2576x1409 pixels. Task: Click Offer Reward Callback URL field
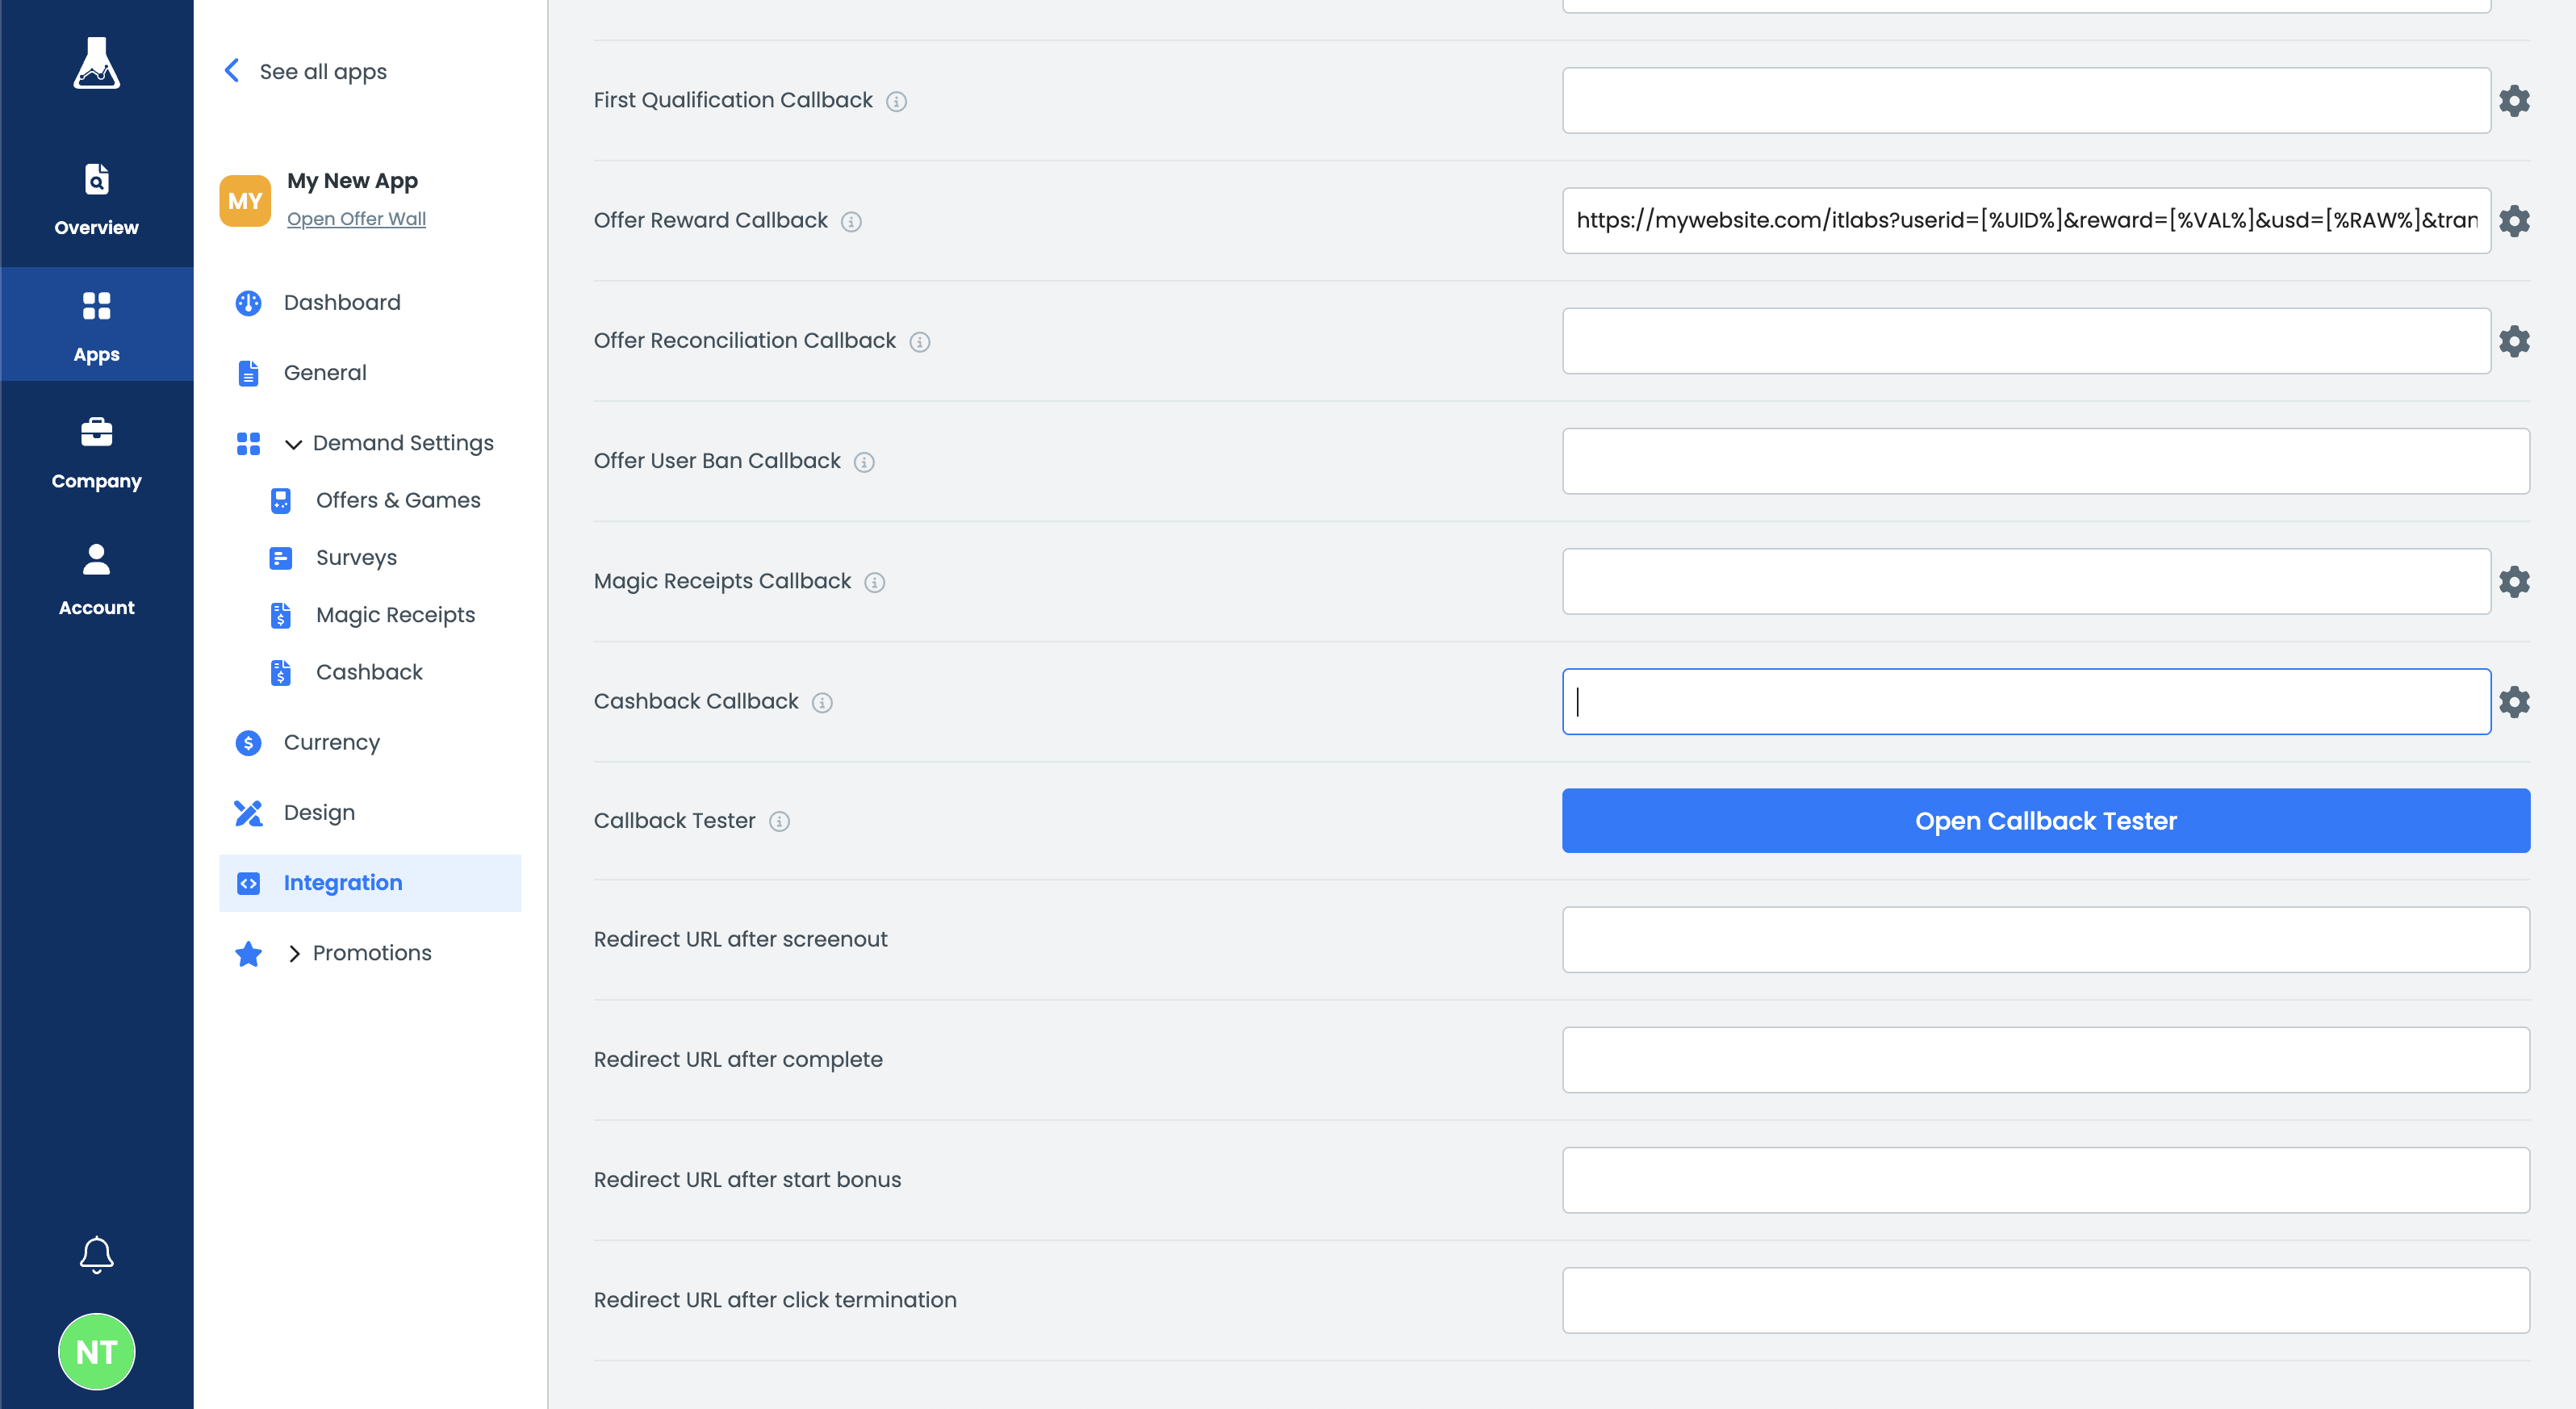point(2026,220)
